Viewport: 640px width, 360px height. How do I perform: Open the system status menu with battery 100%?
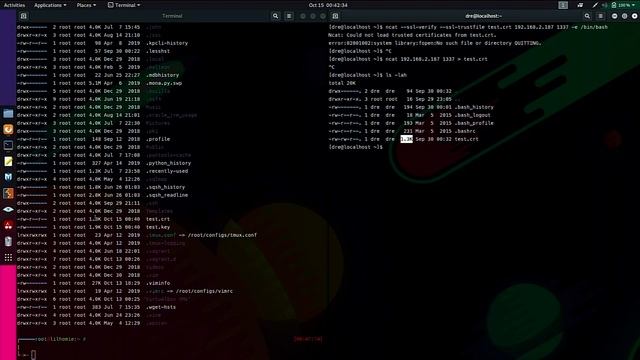click(623, 5)
